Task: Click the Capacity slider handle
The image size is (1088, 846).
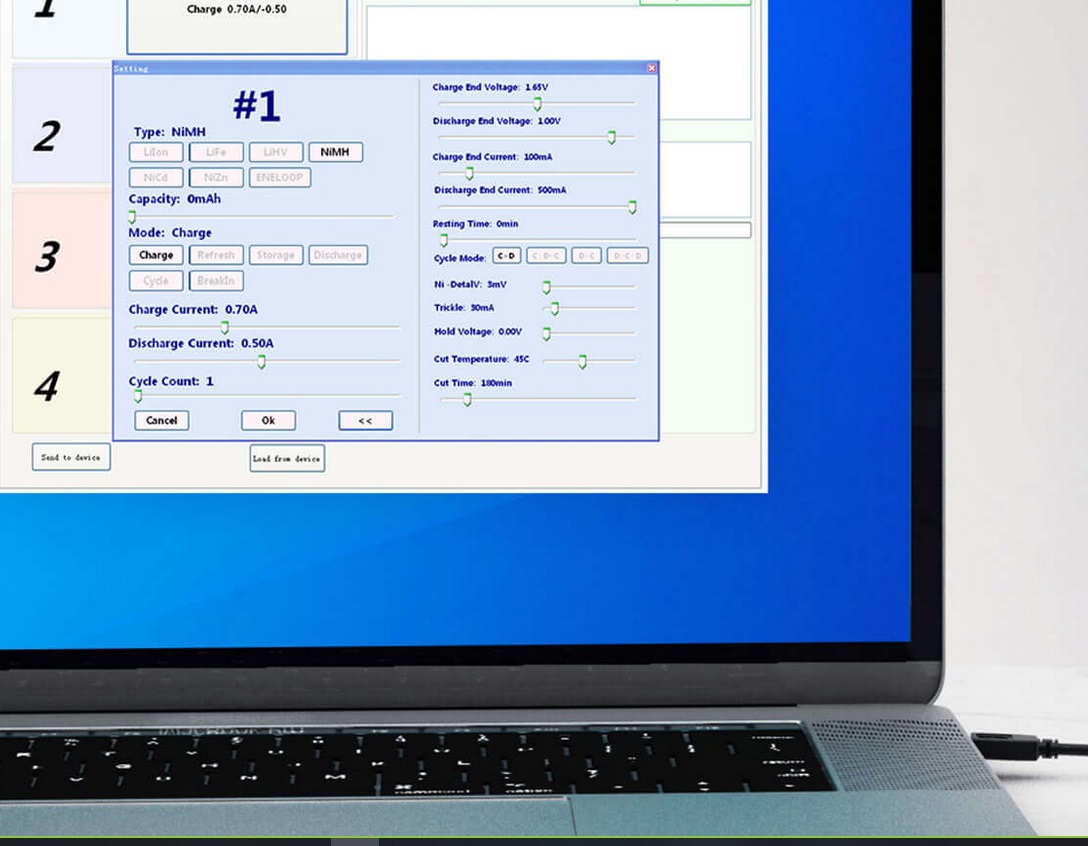Action: point(131,216)
